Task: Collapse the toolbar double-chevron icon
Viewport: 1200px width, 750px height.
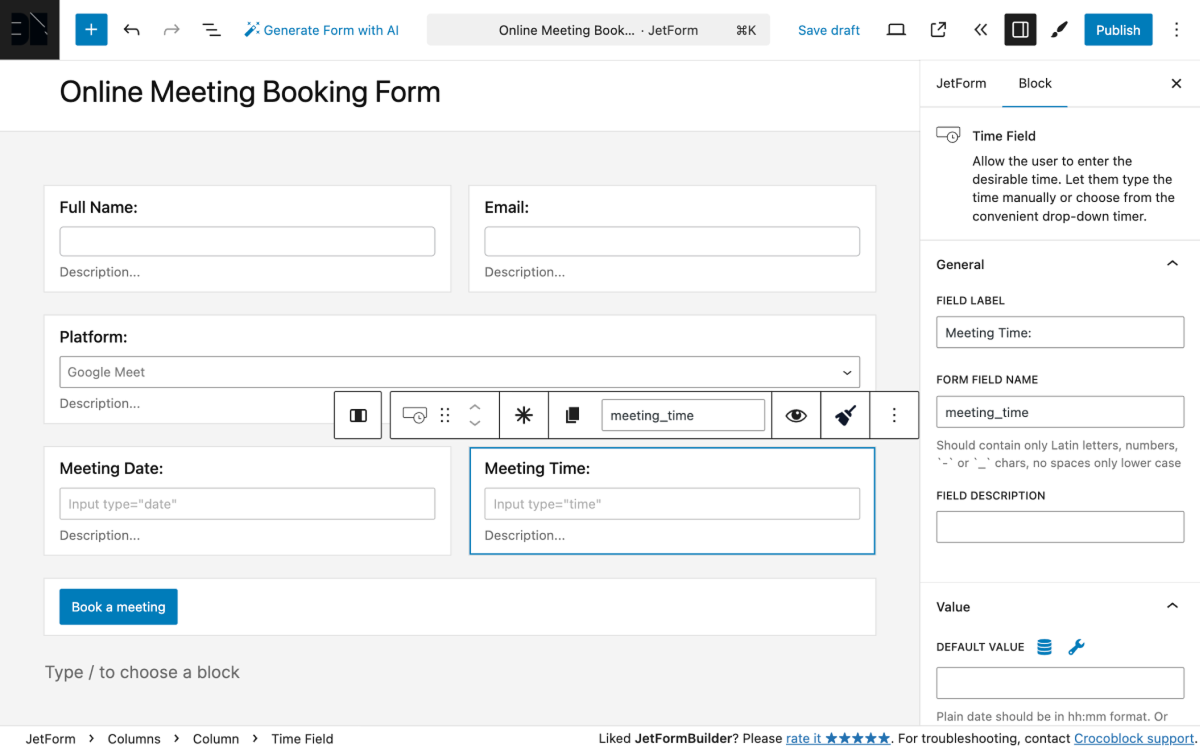Action: (x=980, y=30)
